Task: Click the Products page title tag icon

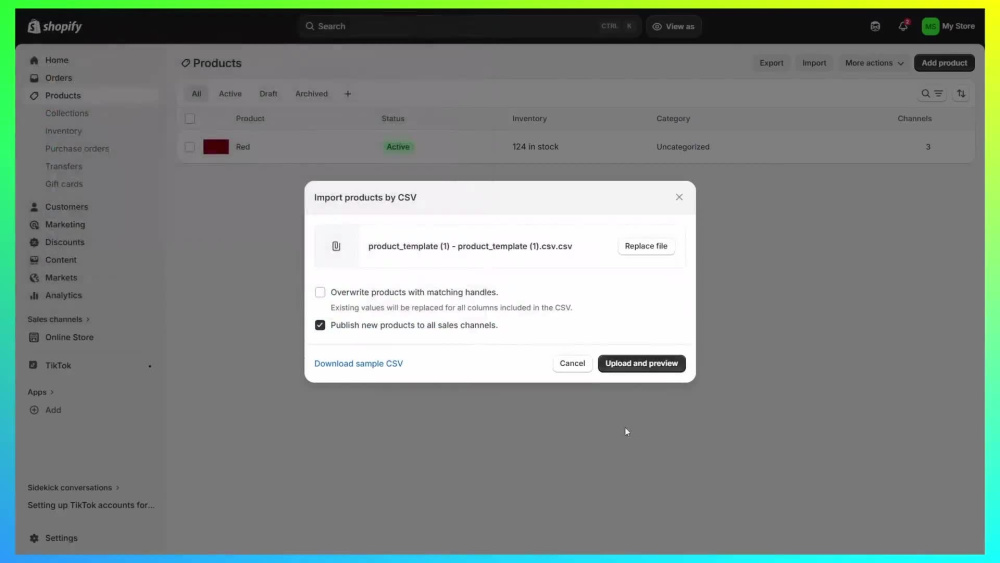Action: click(186, 63)
